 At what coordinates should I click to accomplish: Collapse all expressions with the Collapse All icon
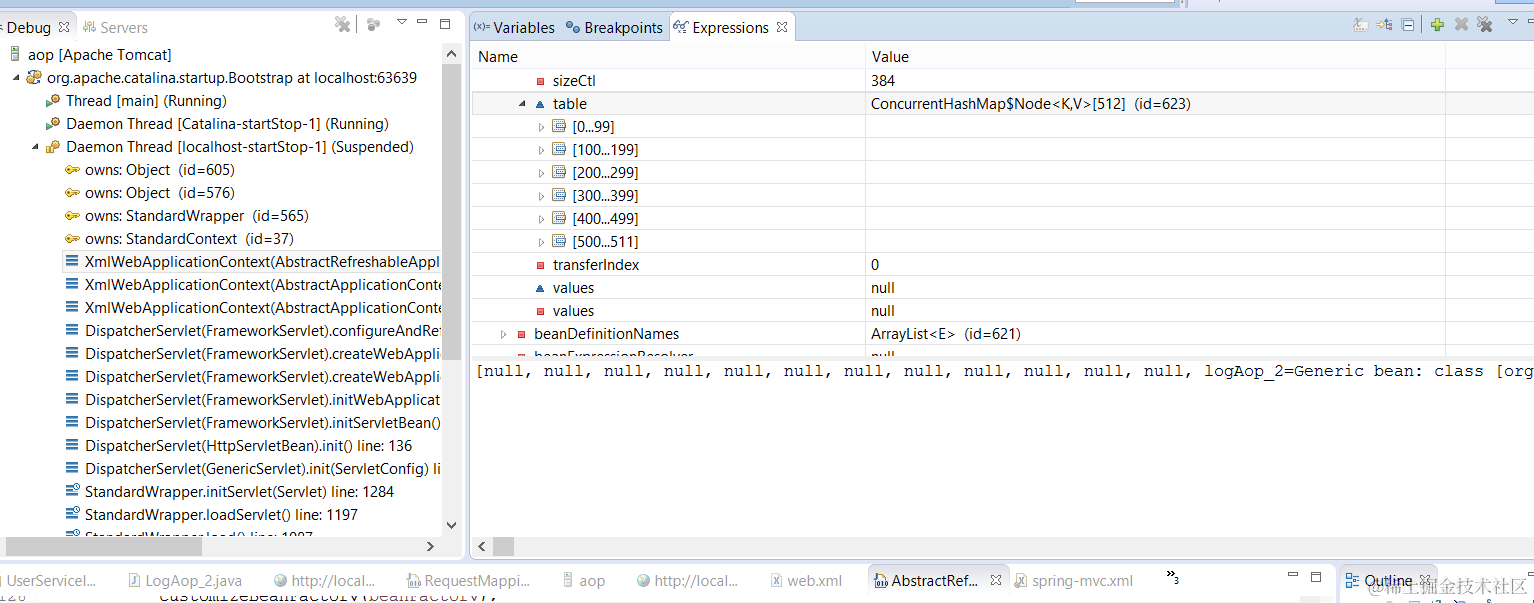(1408, 25)
